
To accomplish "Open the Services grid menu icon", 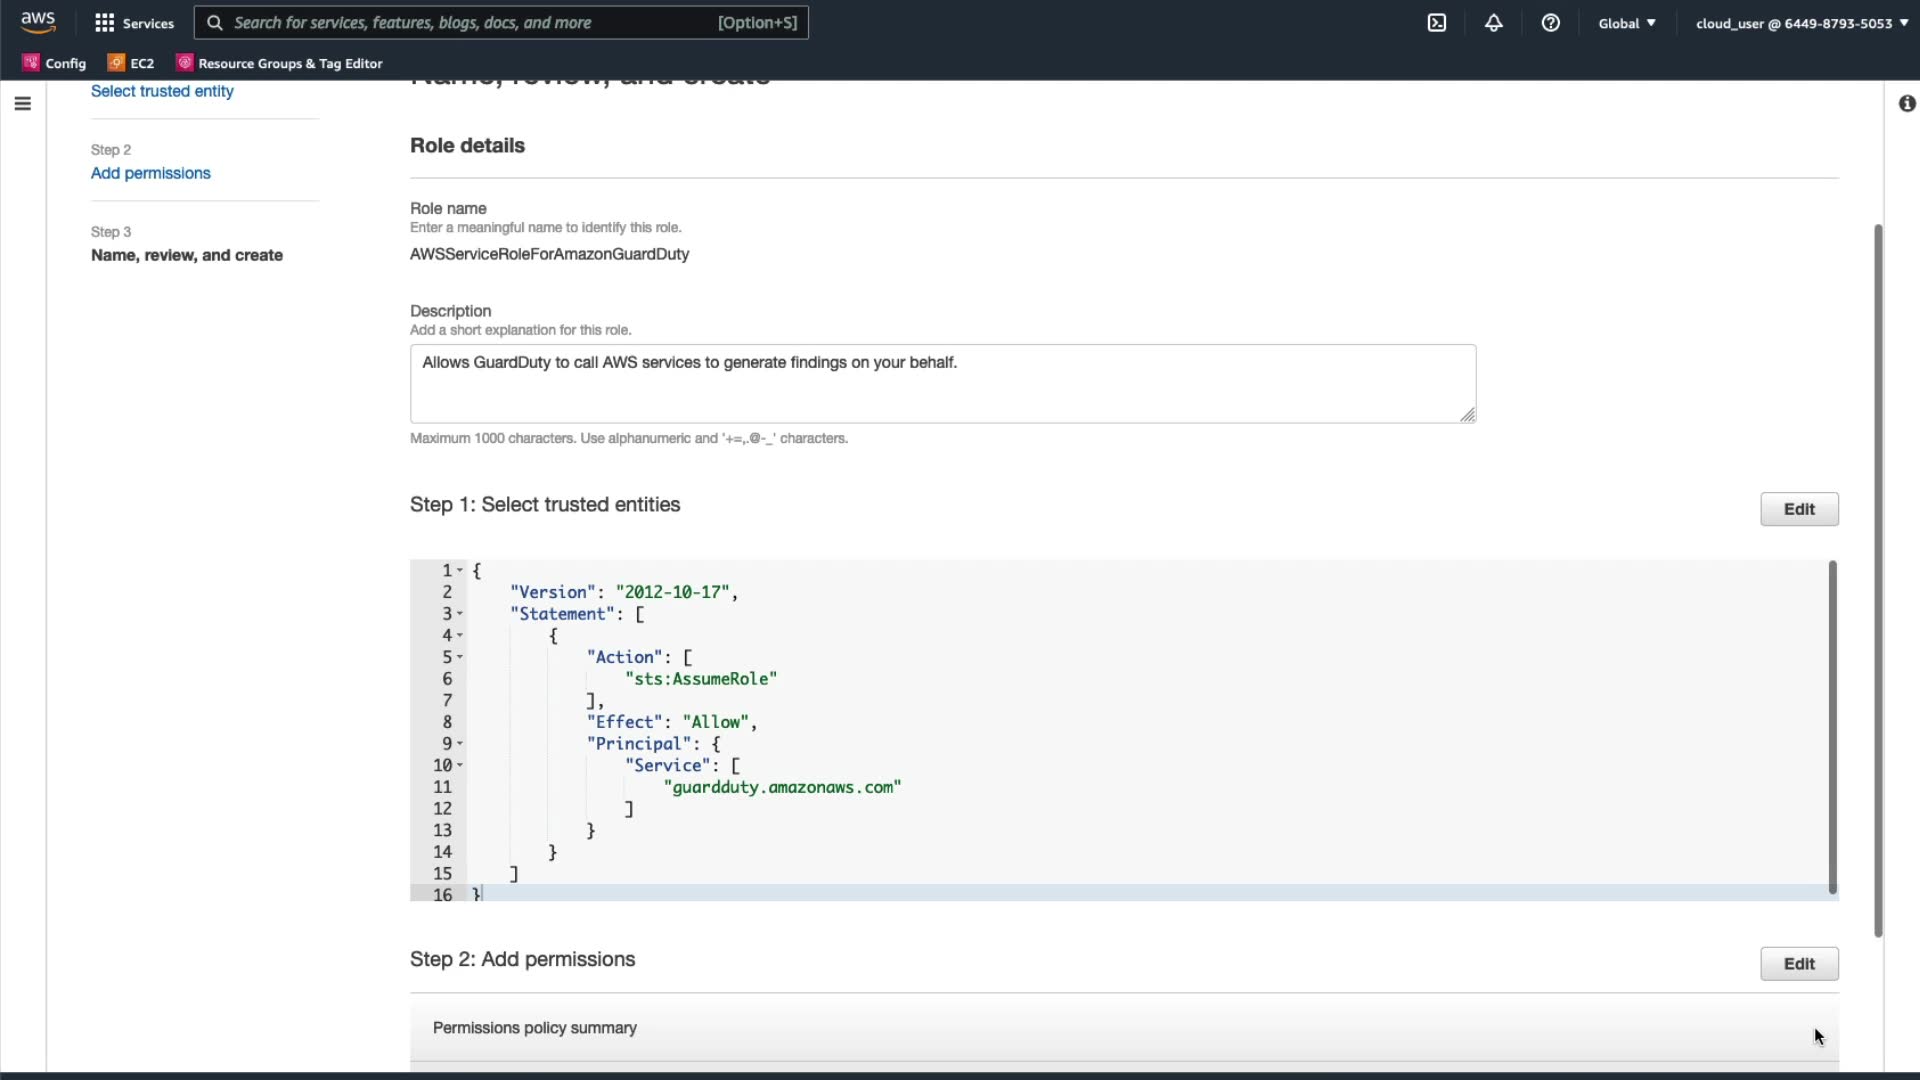I will click(104, 23).
